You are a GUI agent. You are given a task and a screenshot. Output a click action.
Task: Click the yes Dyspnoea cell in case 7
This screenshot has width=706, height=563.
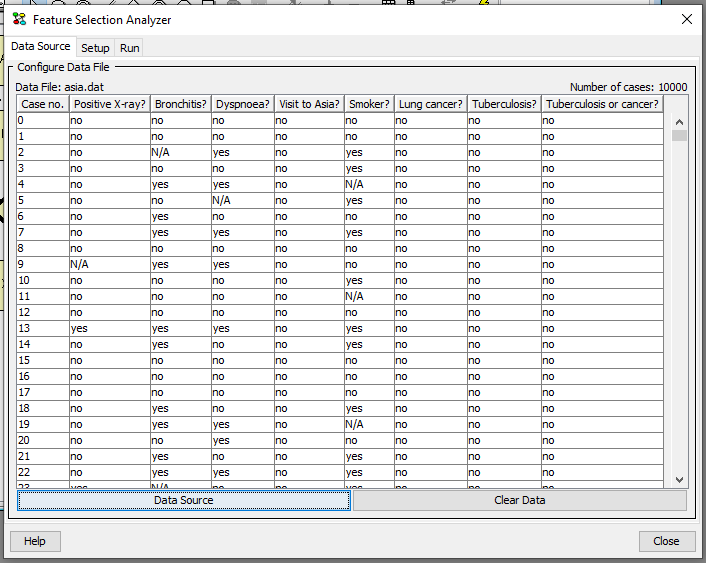point(243,232)
